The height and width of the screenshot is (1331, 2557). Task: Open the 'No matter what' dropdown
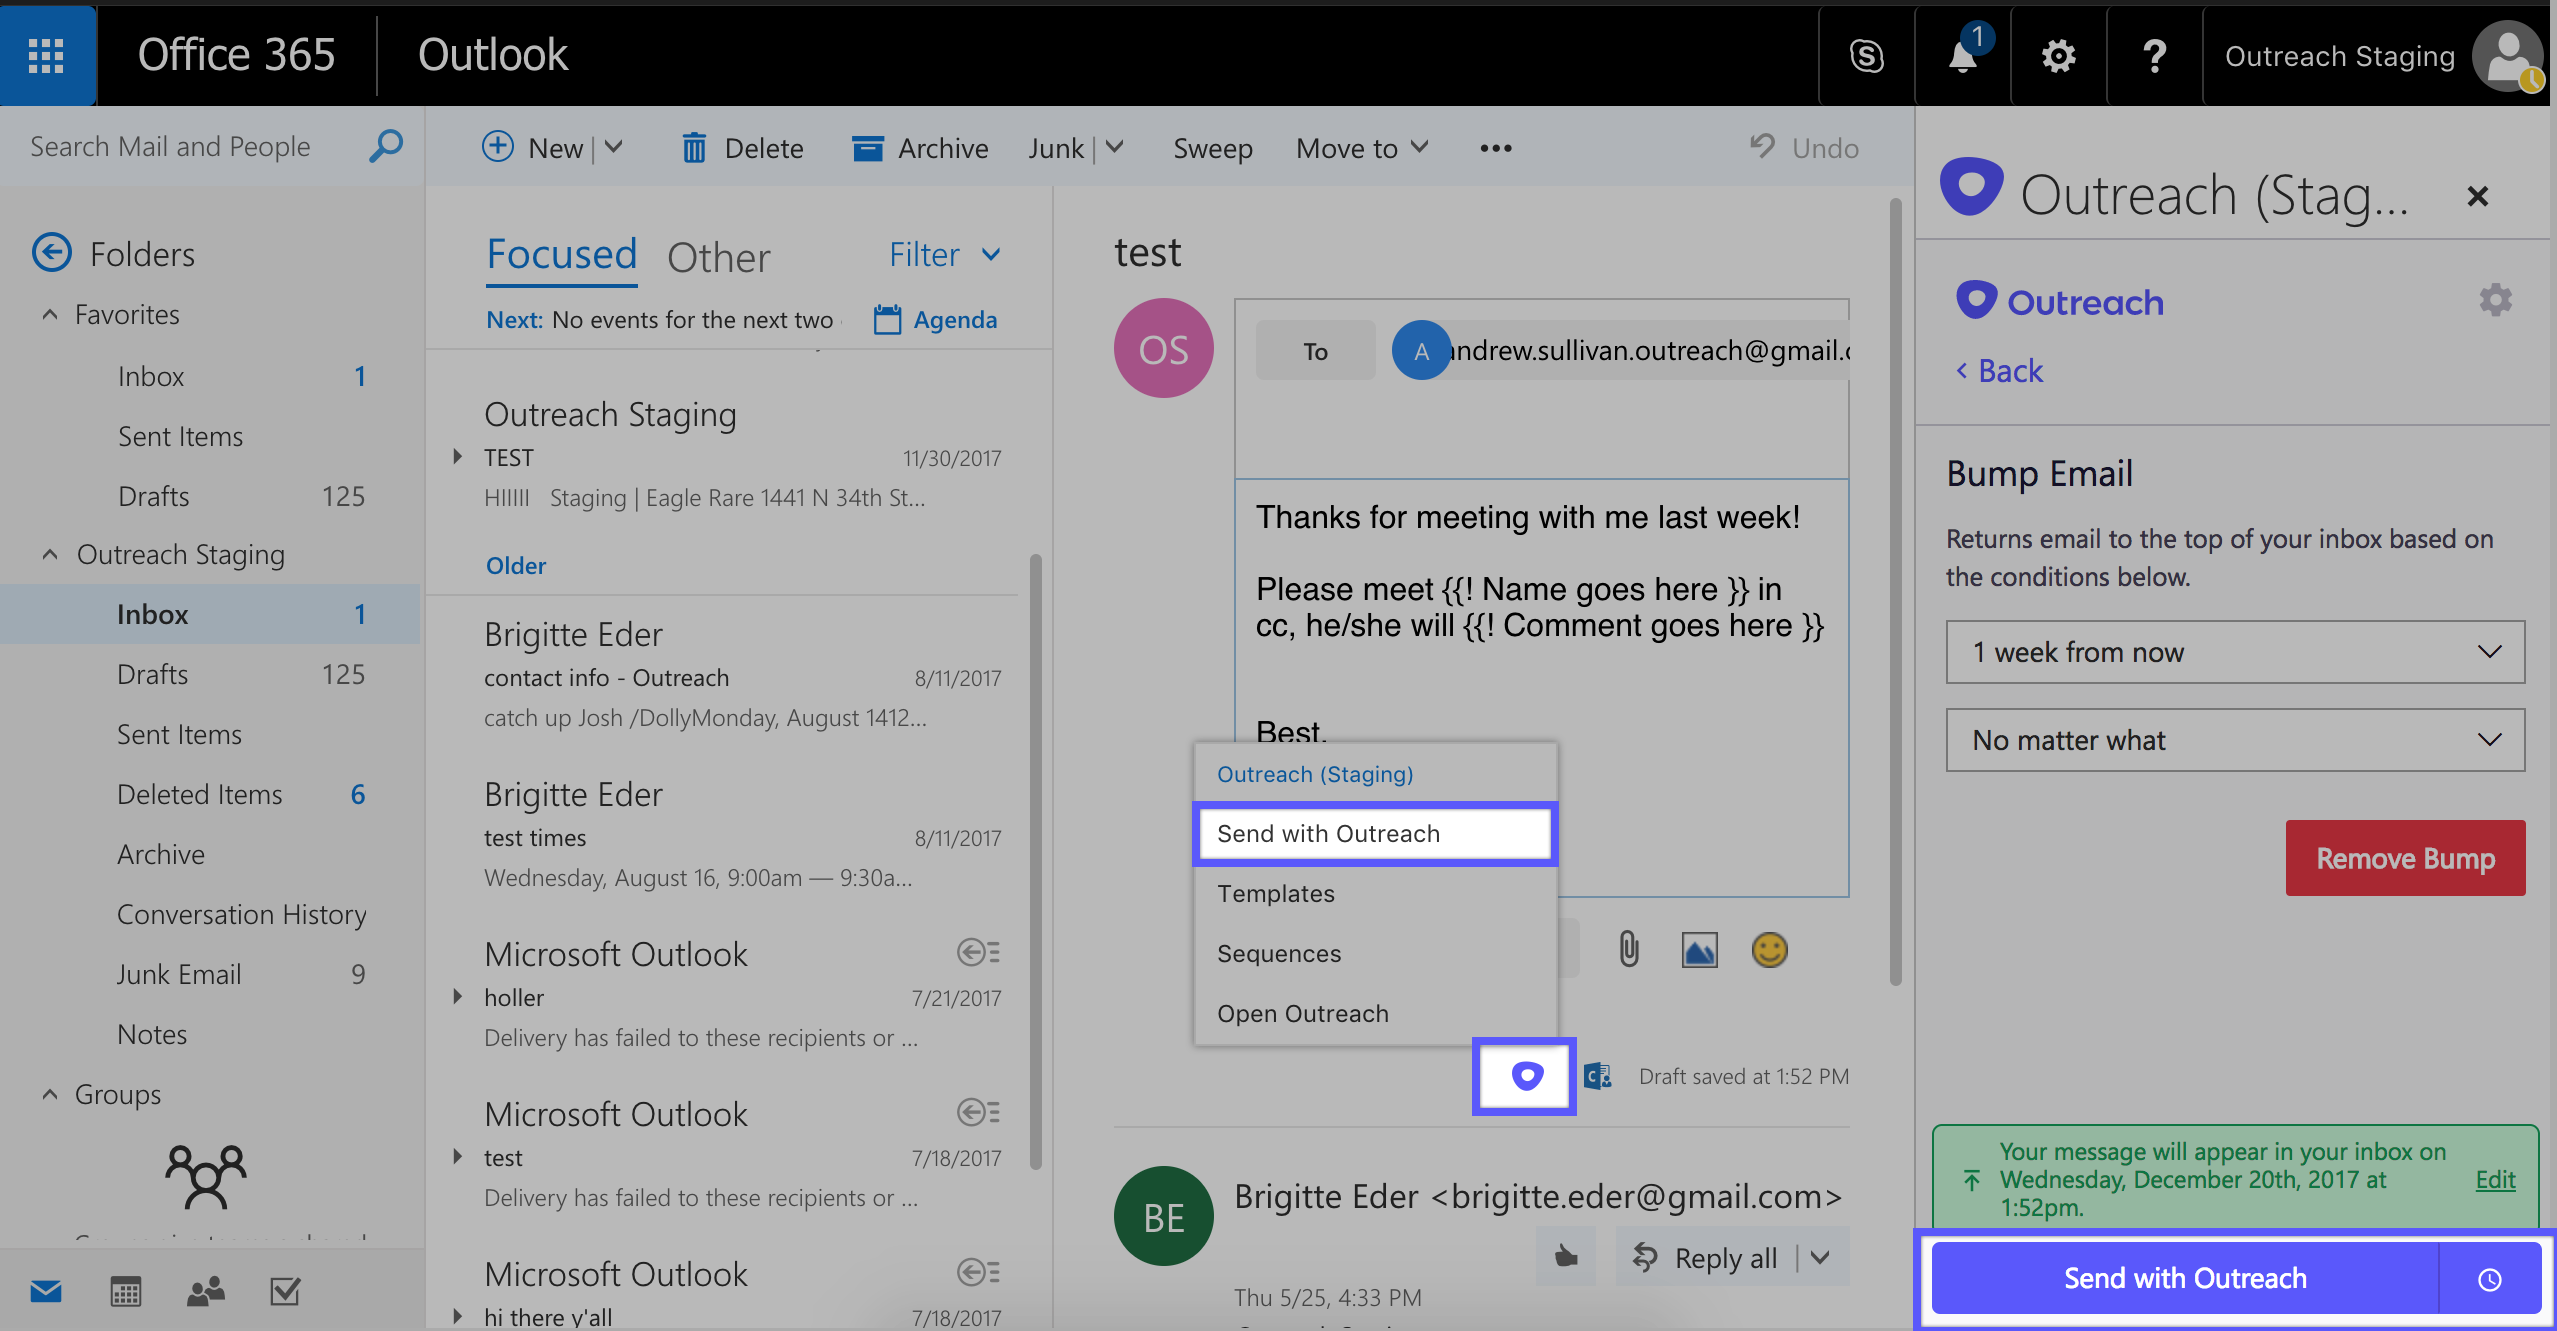pyautogui.click(x=2235, y=740)
